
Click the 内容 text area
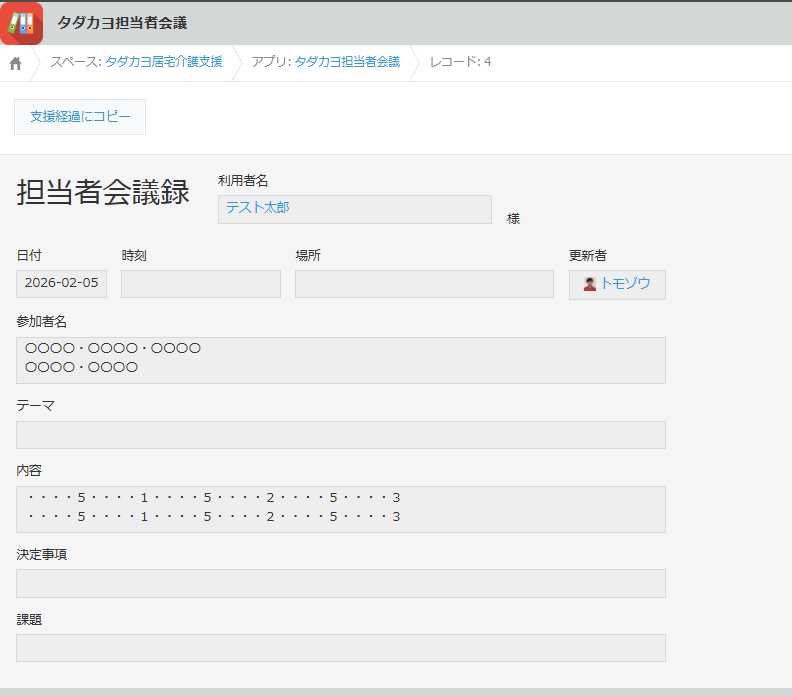point(340,509)
